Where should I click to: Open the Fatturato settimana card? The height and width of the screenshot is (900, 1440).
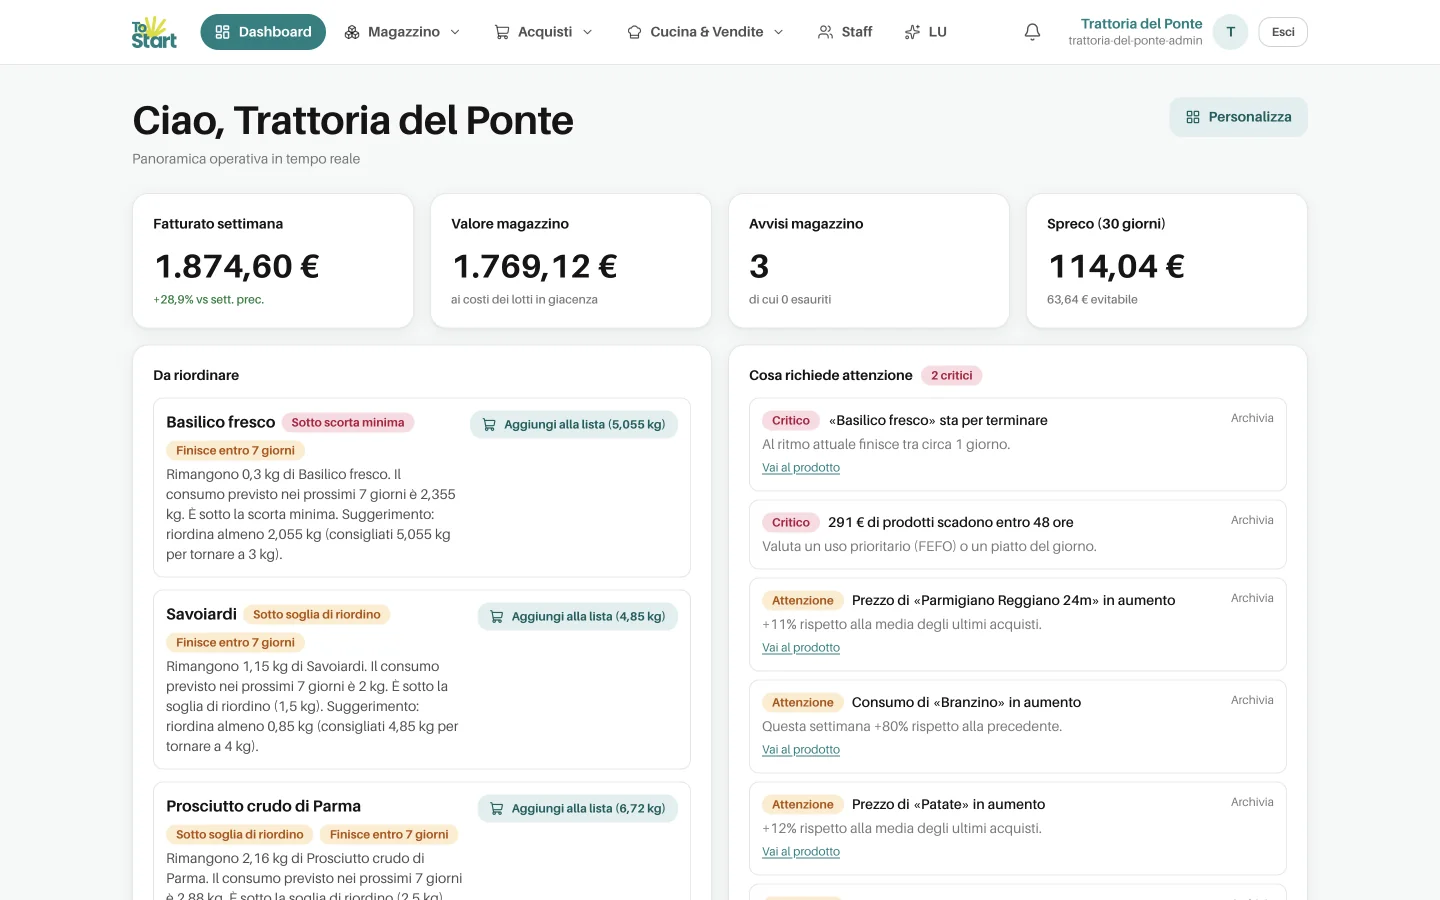273,261
